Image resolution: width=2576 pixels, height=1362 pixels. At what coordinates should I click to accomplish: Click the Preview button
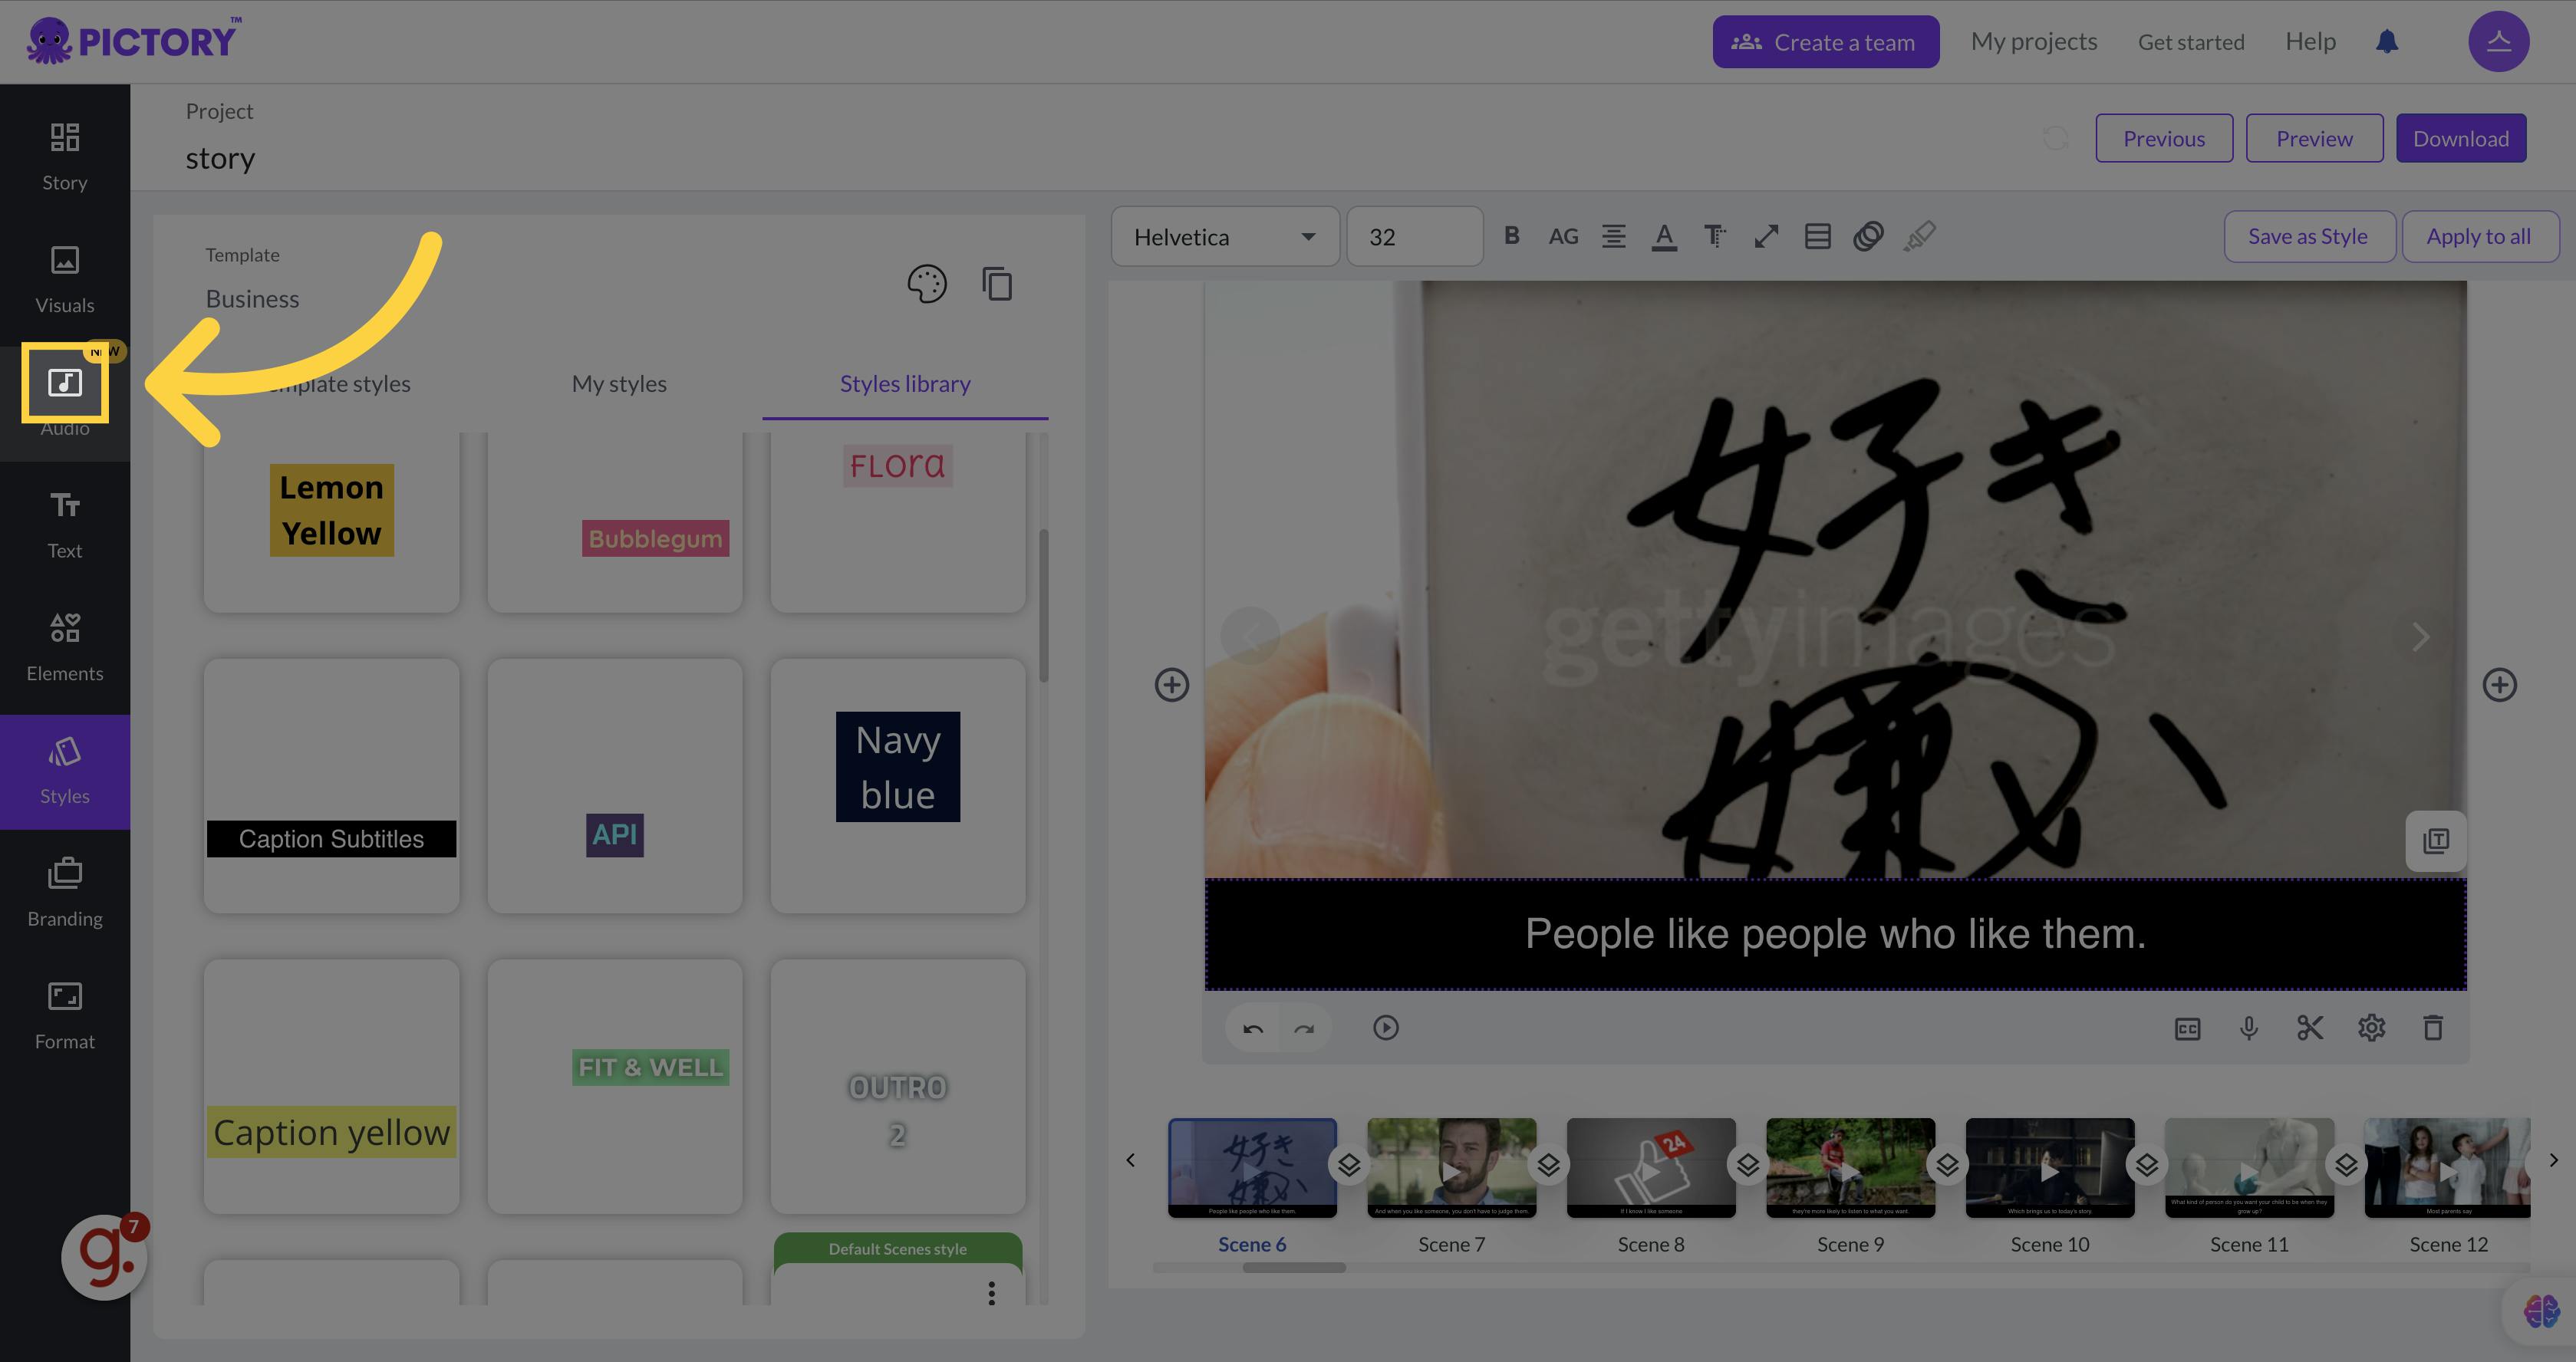[2314, 138]
